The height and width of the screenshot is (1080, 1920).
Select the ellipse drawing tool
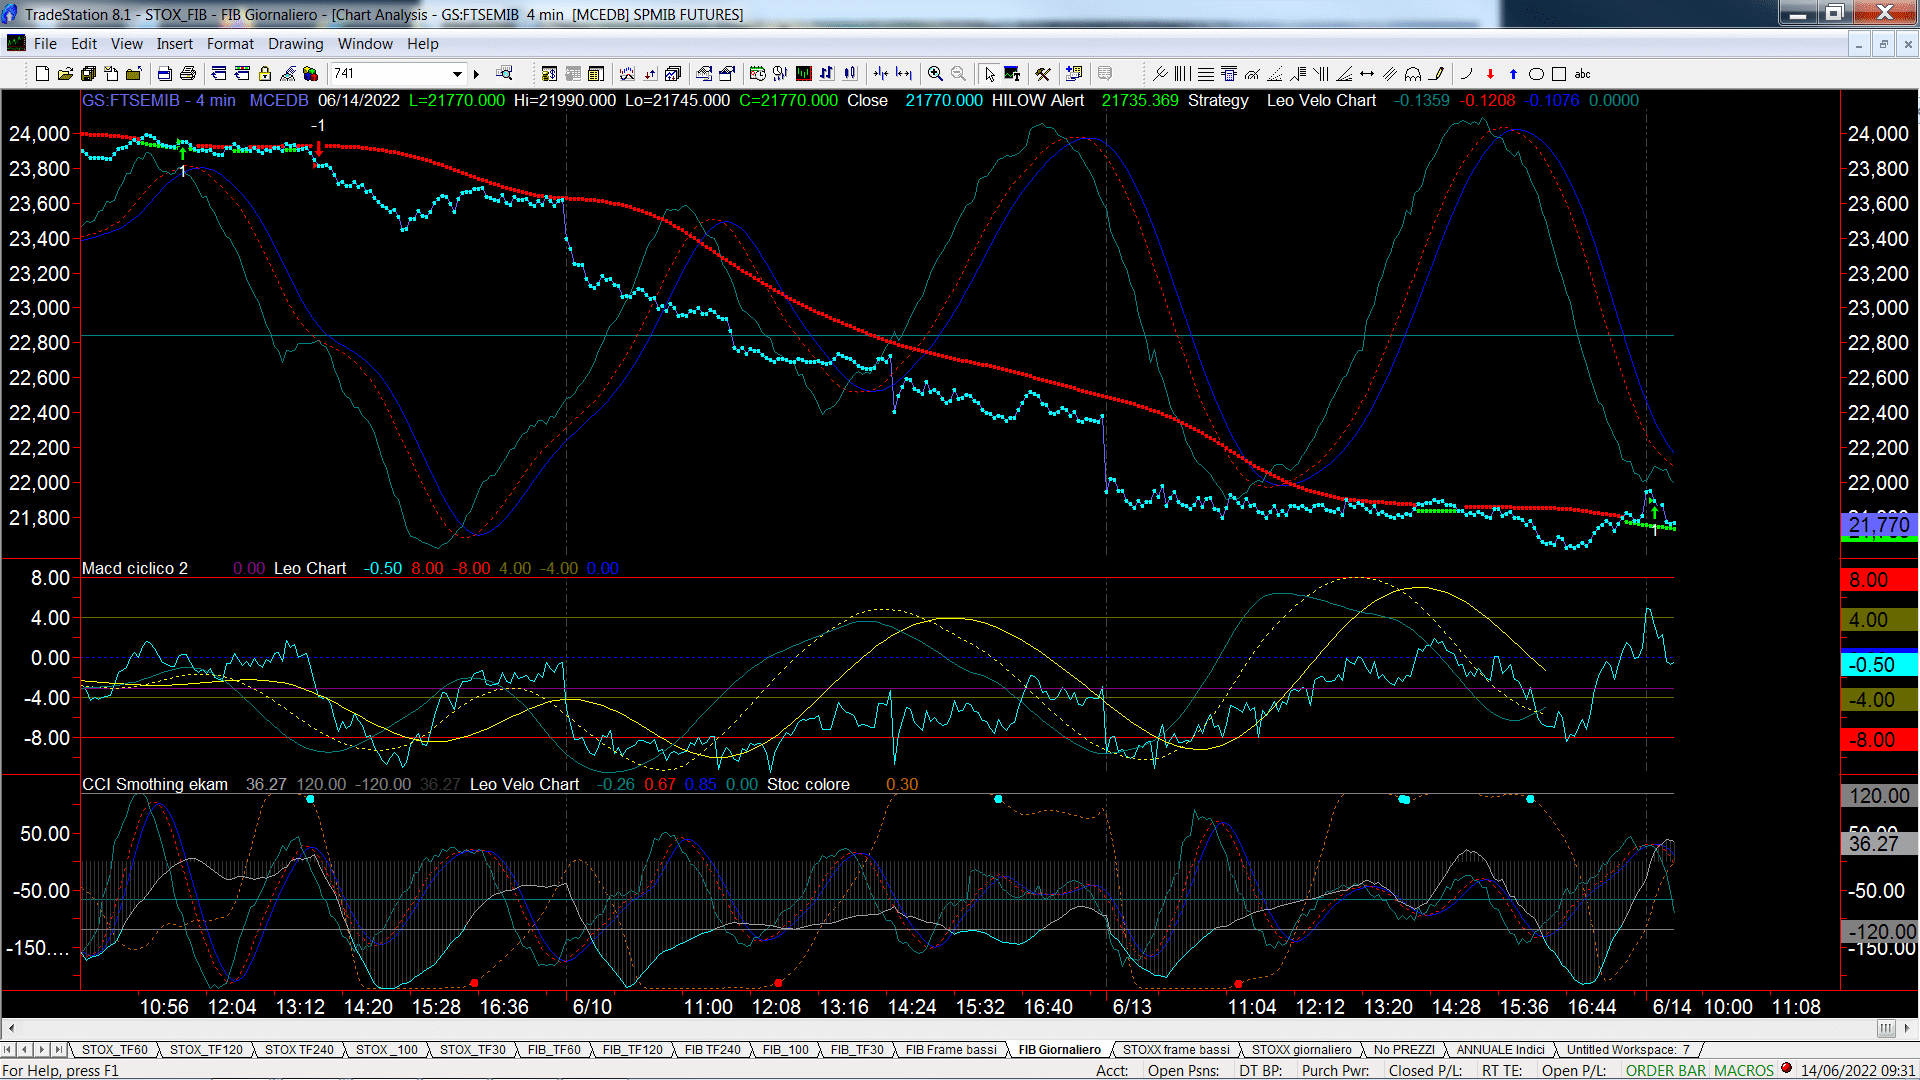click(x=1536, y=73)
